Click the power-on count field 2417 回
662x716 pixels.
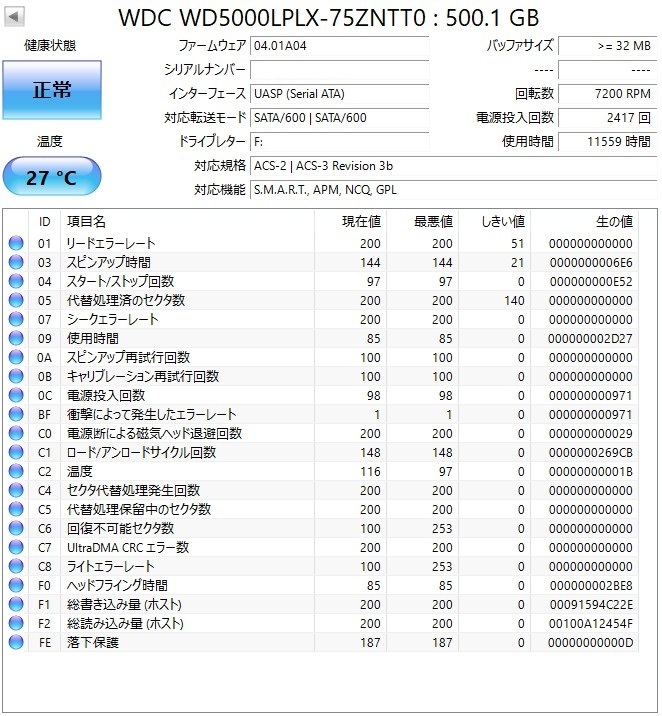607,118
